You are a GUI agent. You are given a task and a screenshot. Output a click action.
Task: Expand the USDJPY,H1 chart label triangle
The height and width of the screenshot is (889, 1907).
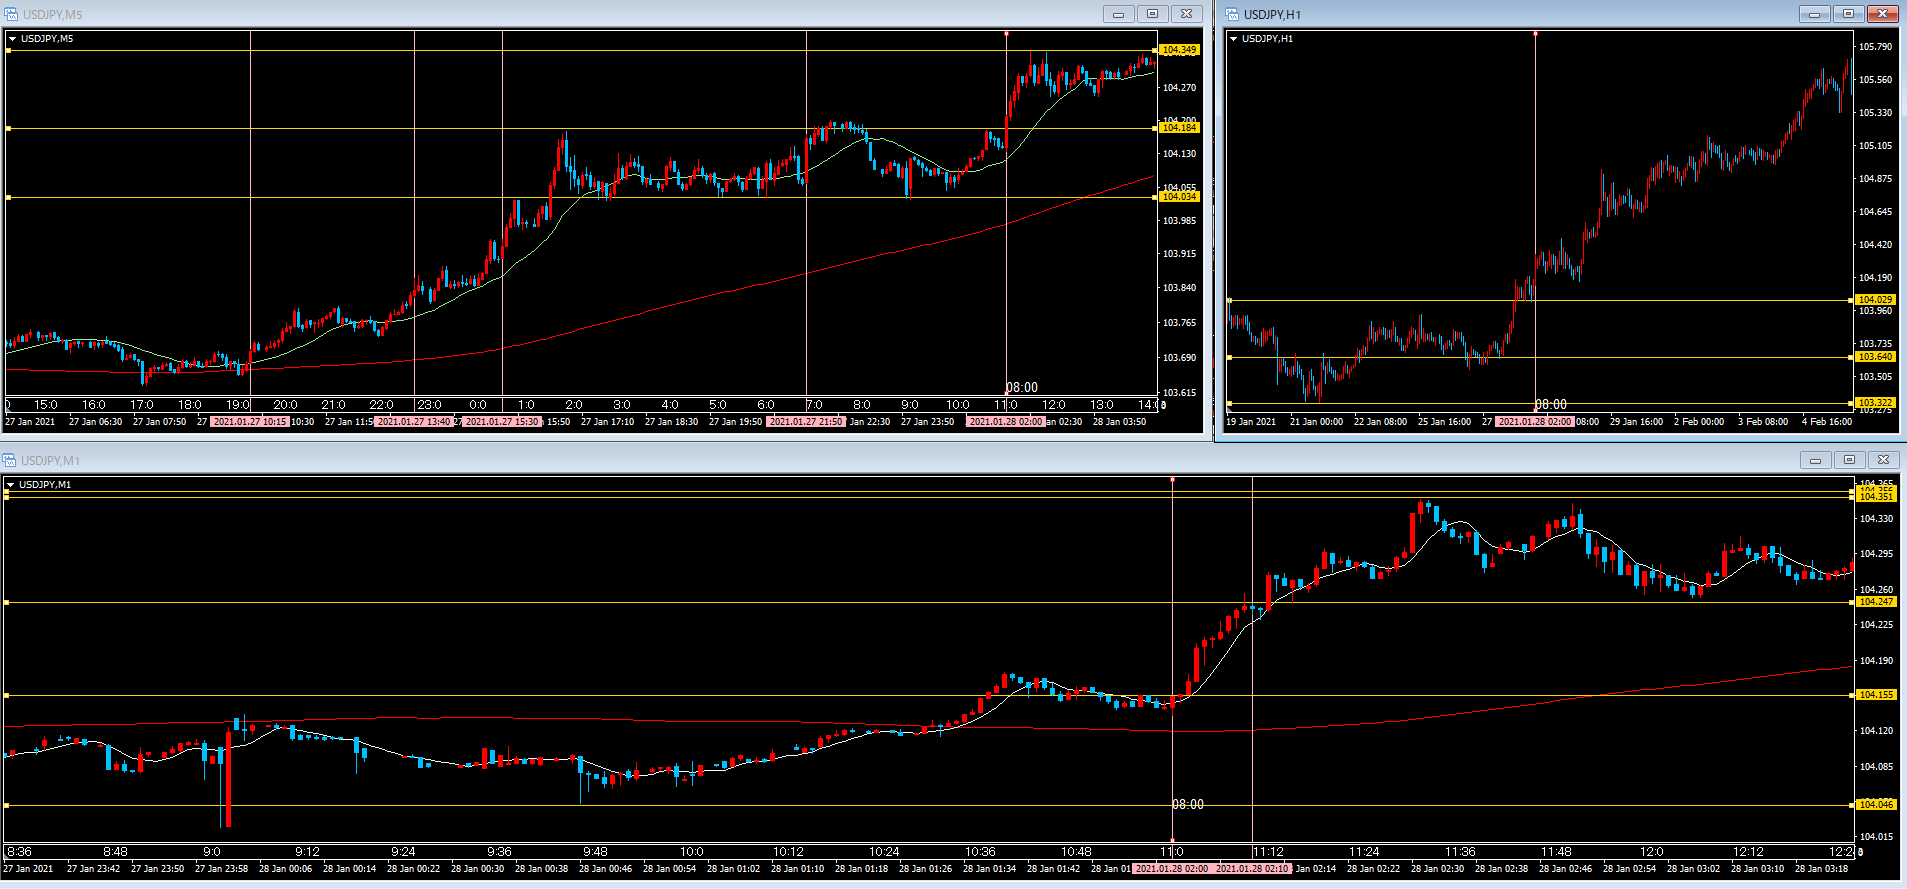[x=1234, y=39]
